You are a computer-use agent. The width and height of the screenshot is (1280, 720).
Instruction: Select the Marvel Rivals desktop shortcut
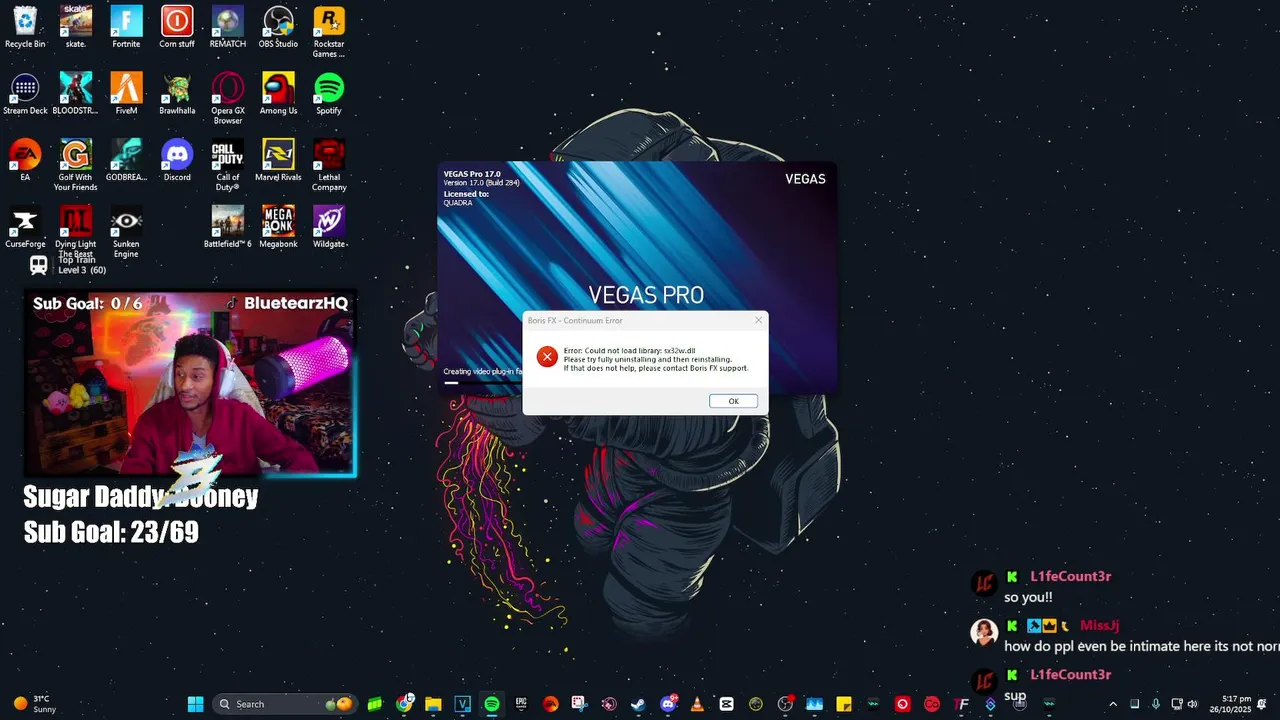(278, 160)
